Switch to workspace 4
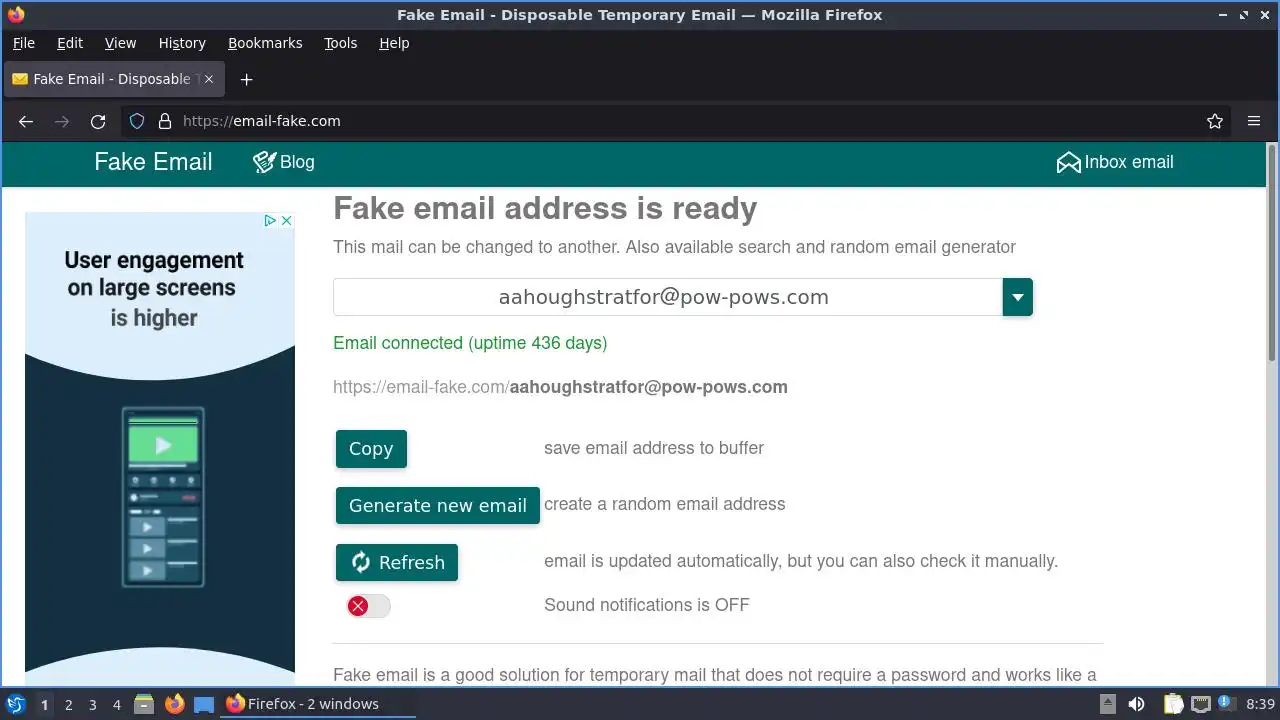The height and width of the screenshot is (720, 1280). click(116, 704)
